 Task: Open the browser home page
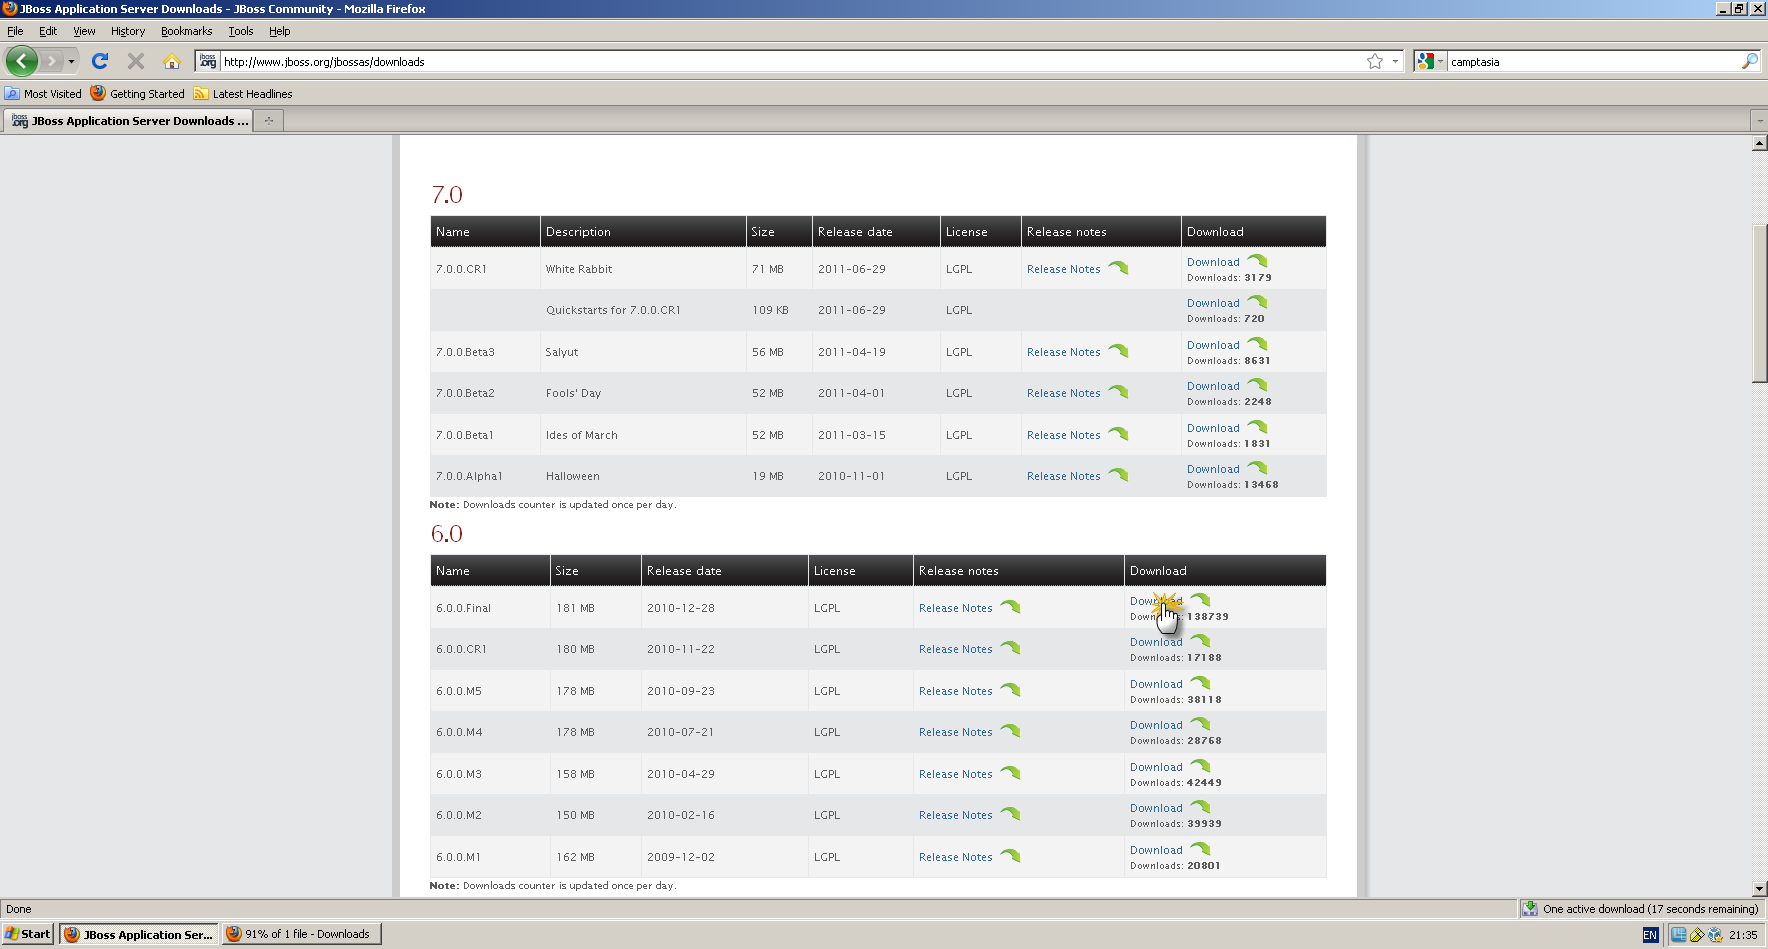tap(172, 61)
